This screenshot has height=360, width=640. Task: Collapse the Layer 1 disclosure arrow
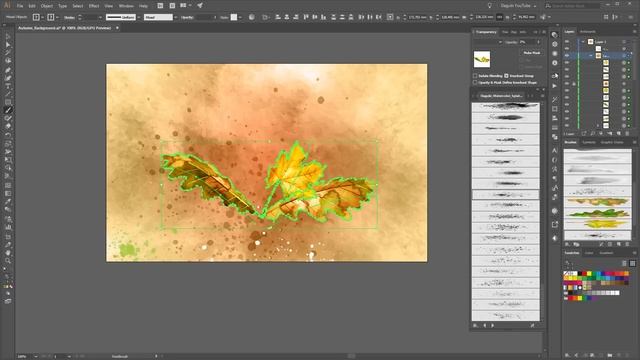(583, 42)
